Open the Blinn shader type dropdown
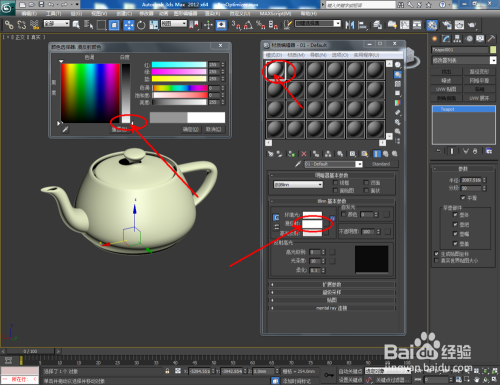The height and width of the screenshot is (385, 500). (x=298, y=184)
